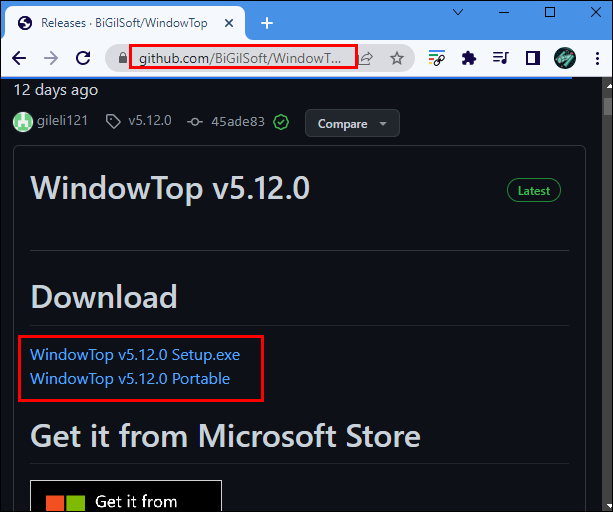613x512 pixels.
Task: Select the Releases · BiGilSoft/WindowTop tab
Action: [124, 23]
